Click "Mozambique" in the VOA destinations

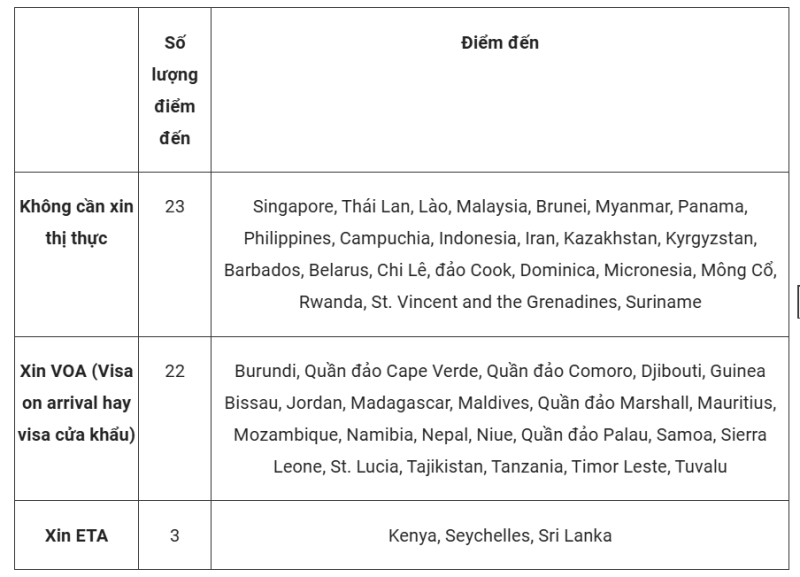click(280, 435)
